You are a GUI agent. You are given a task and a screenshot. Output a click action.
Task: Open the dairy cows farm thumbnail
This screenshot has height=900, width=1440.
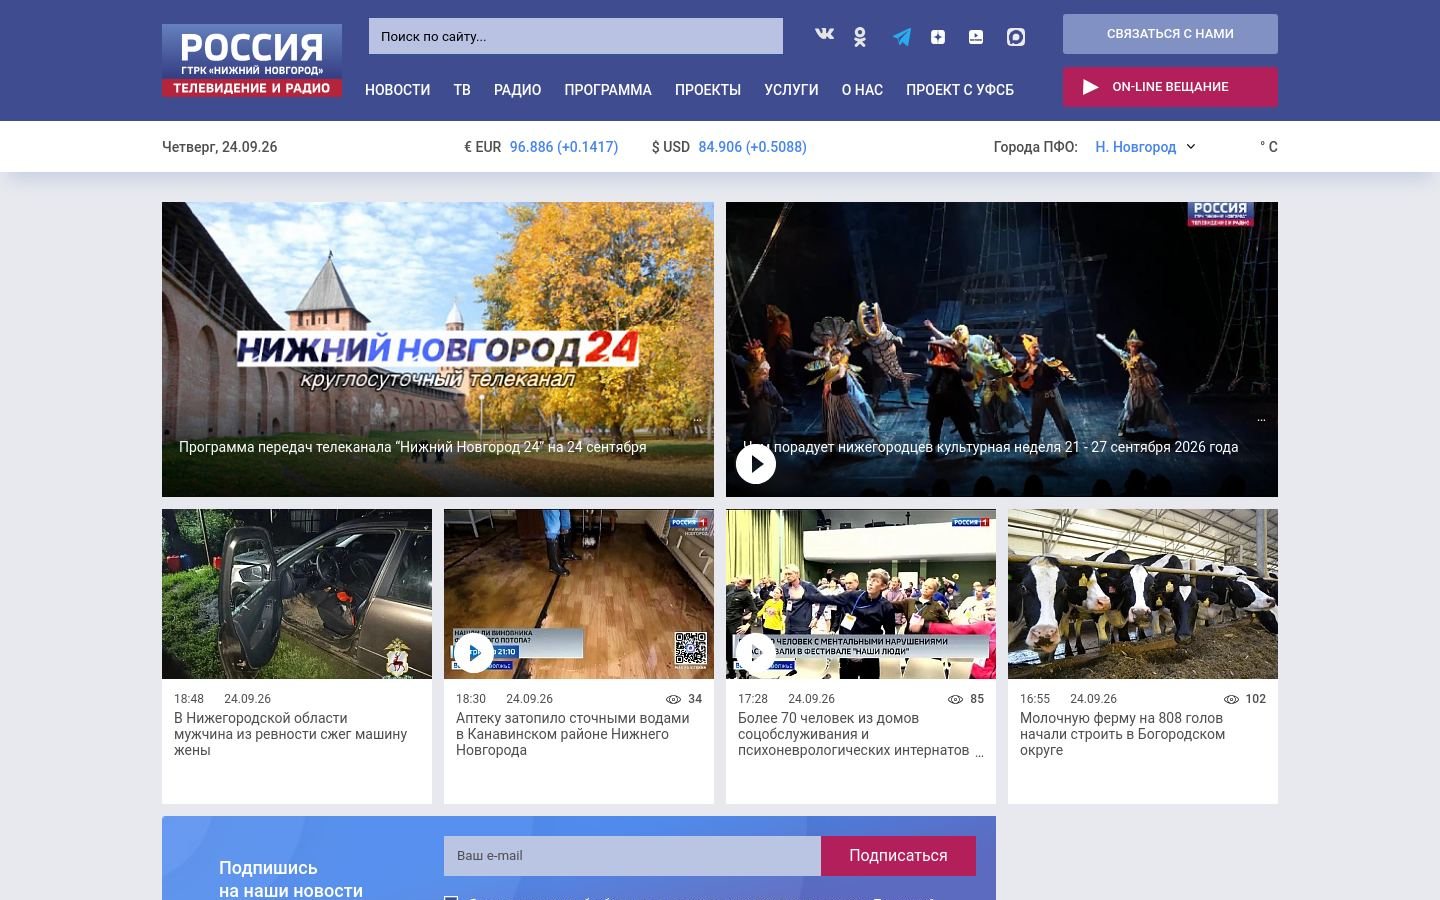tap(1143, 594)
